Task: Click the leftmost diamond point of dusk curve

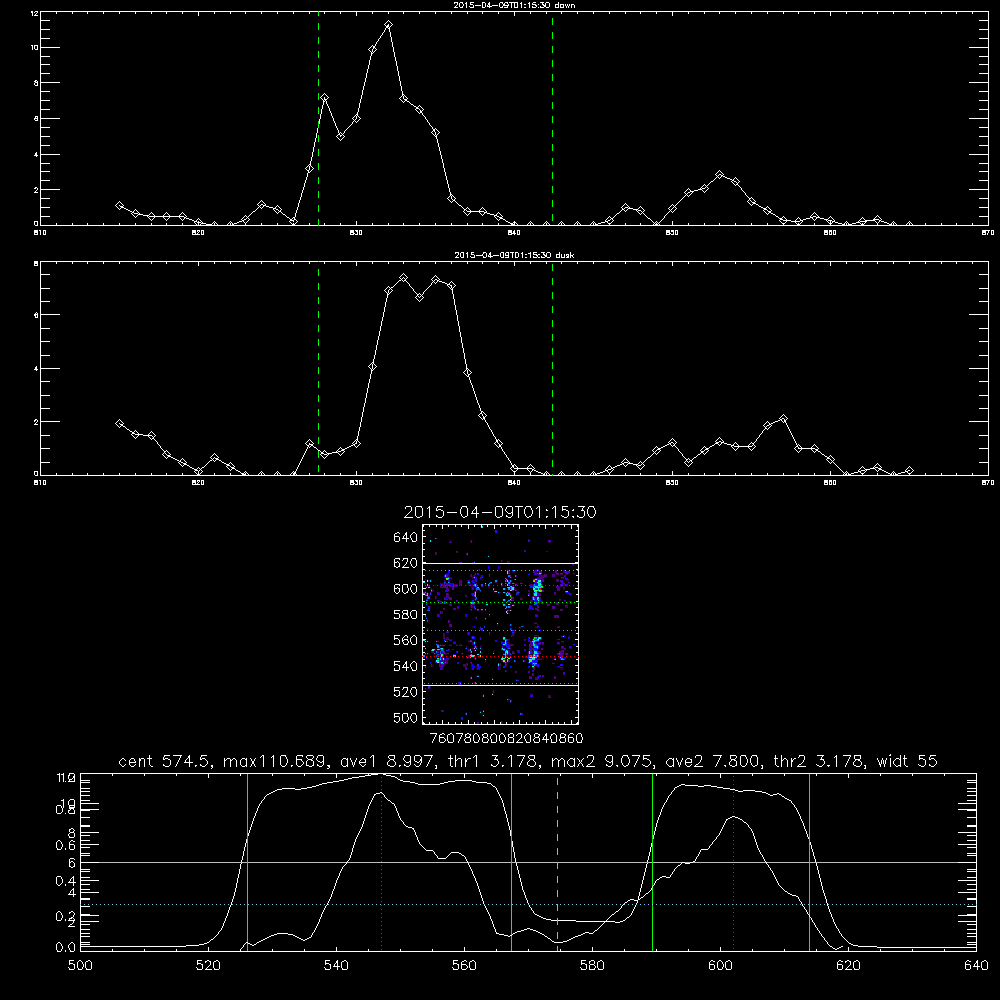Action: pos(119,423)
